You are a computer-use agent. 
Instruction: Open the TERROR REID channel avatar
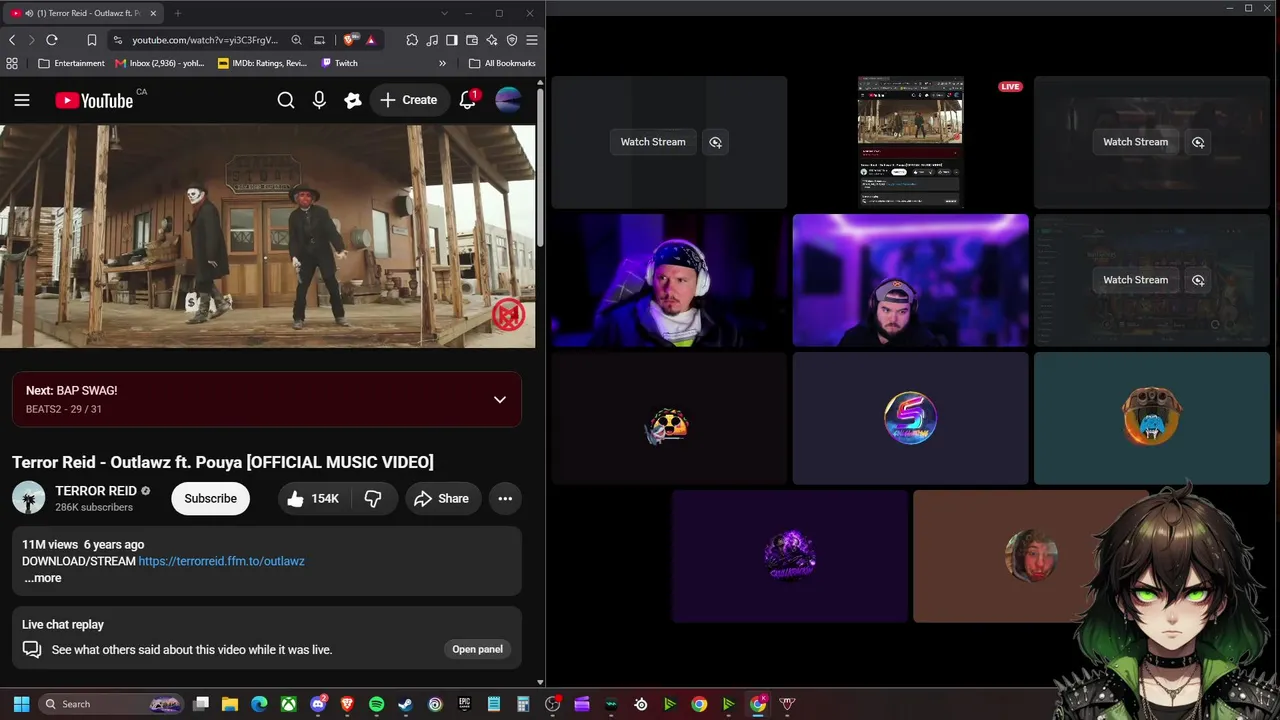click(x=28, y=498)
